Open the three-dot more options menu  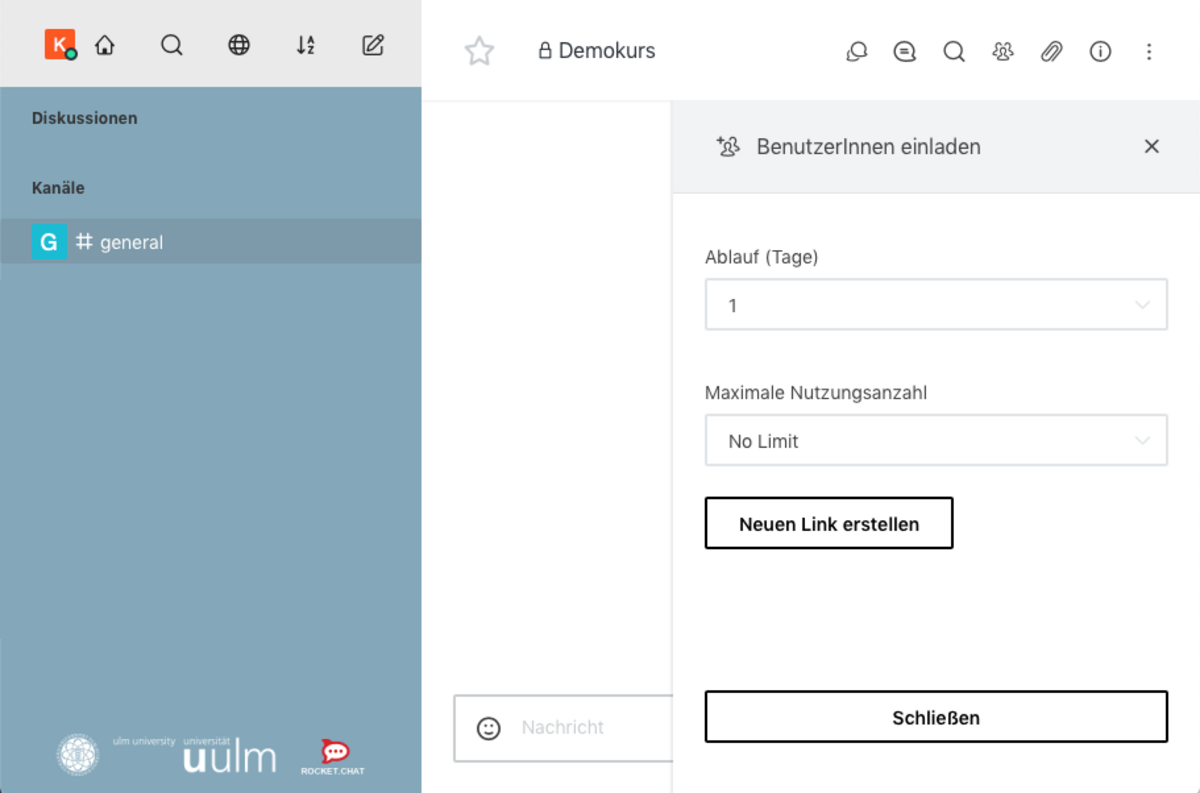tap(1149, 51)
